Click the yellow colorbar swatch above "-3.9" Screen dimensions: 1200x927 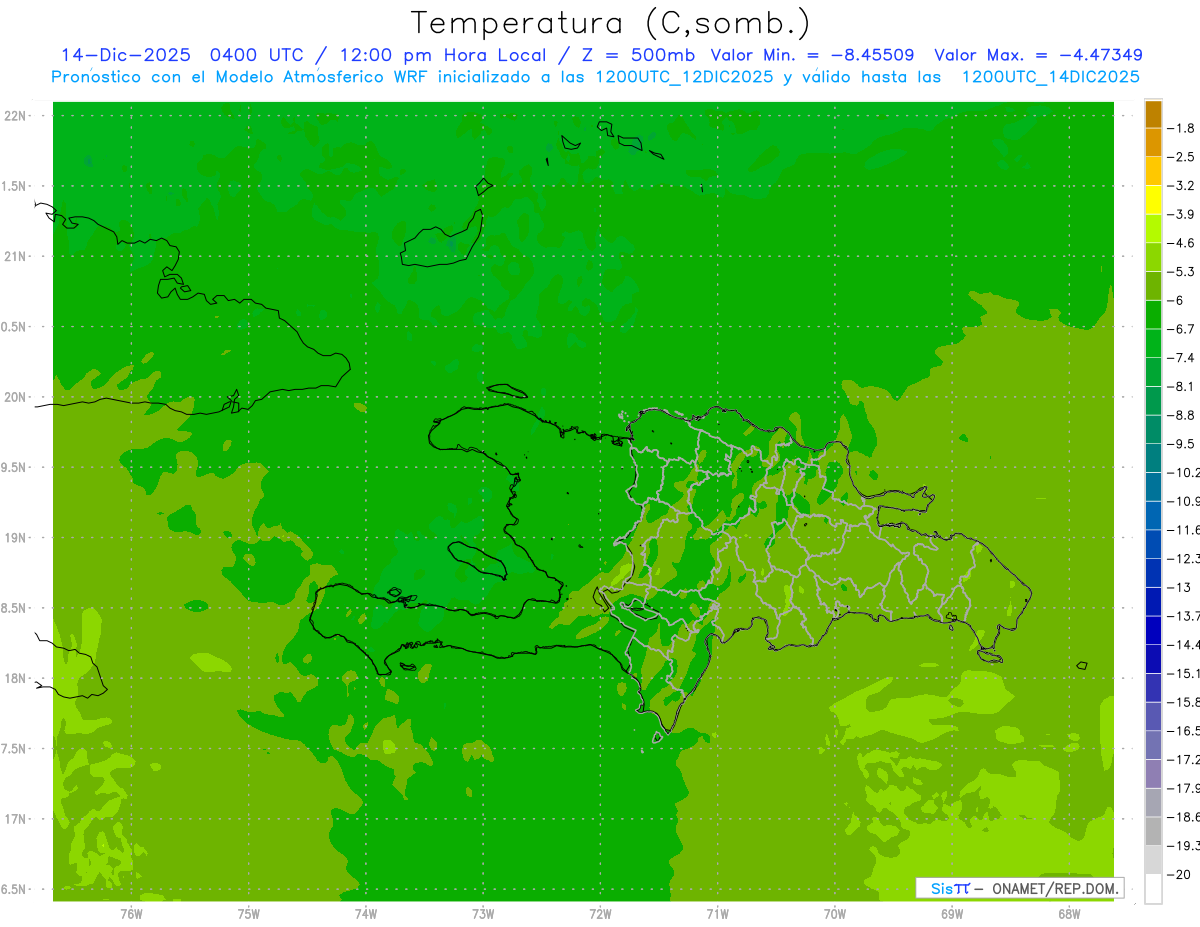point(1153,200)
